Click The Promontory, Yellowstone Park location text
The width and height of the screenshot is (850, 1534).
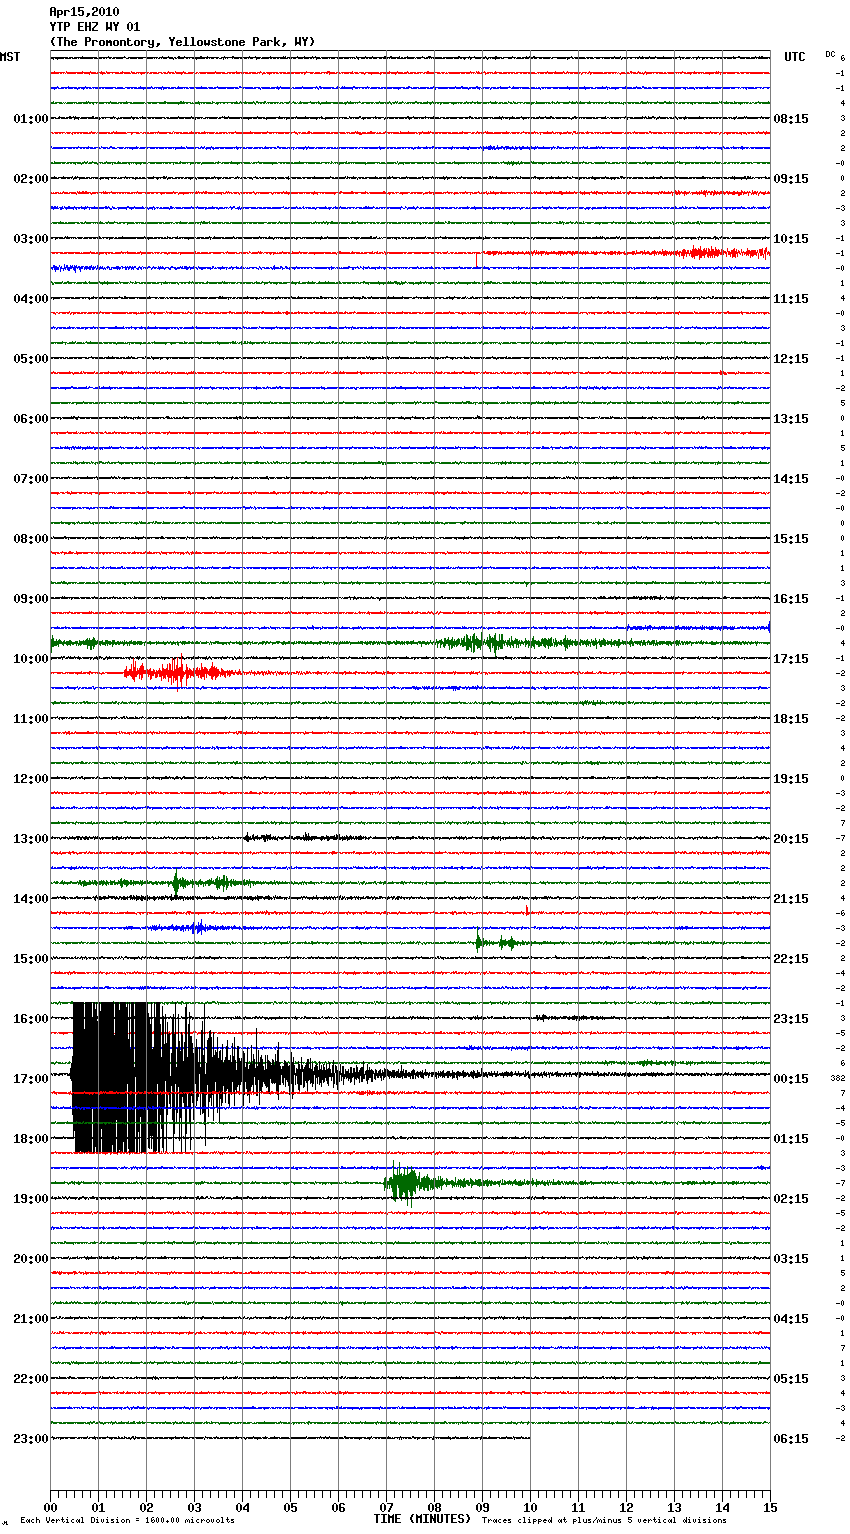[x=182, y=42]
